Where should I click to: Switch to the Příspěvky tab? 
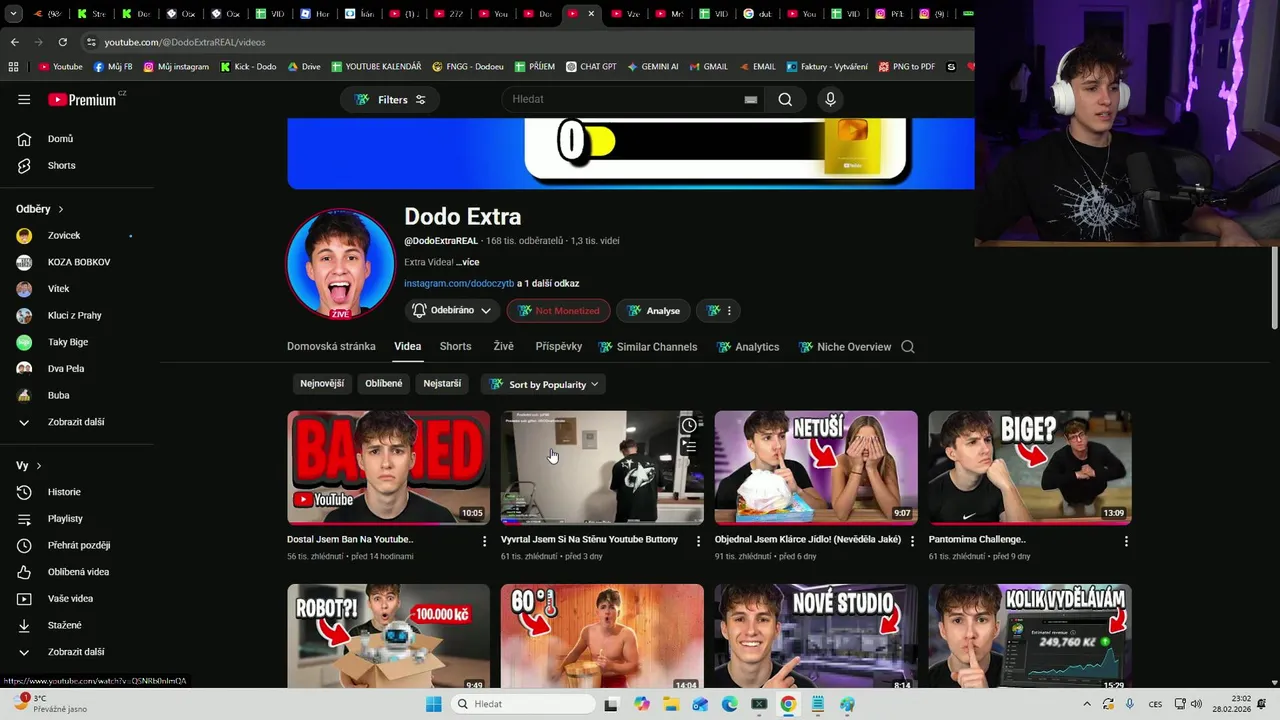(558, 346)
